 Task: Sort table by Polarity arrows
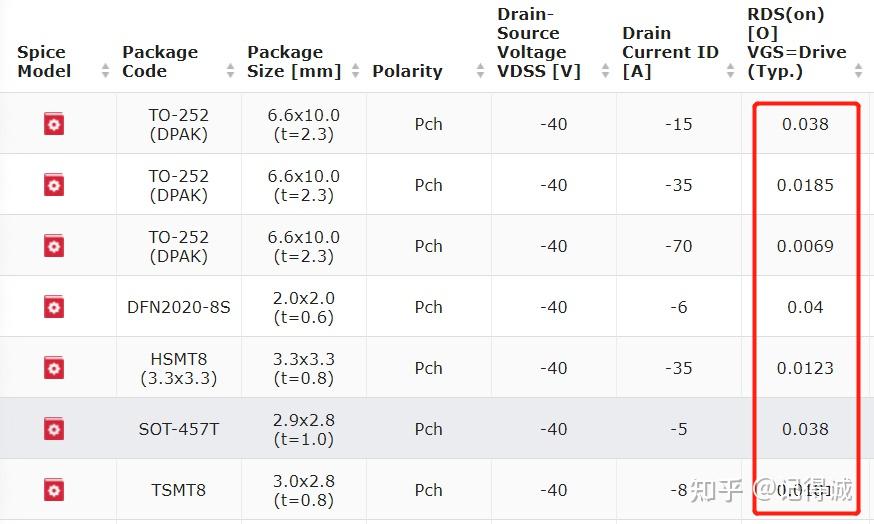pos(481,71)
